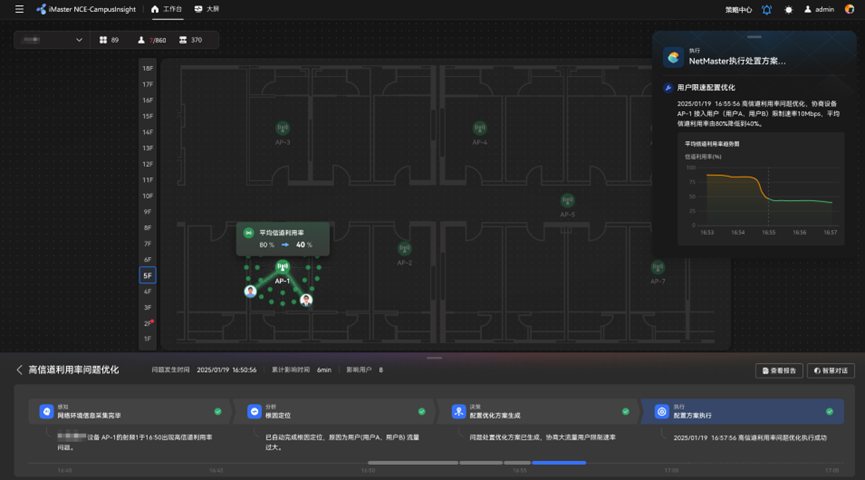Click the 查看报告 button
This screenshot has height=480, width=865.
point(779,371)
